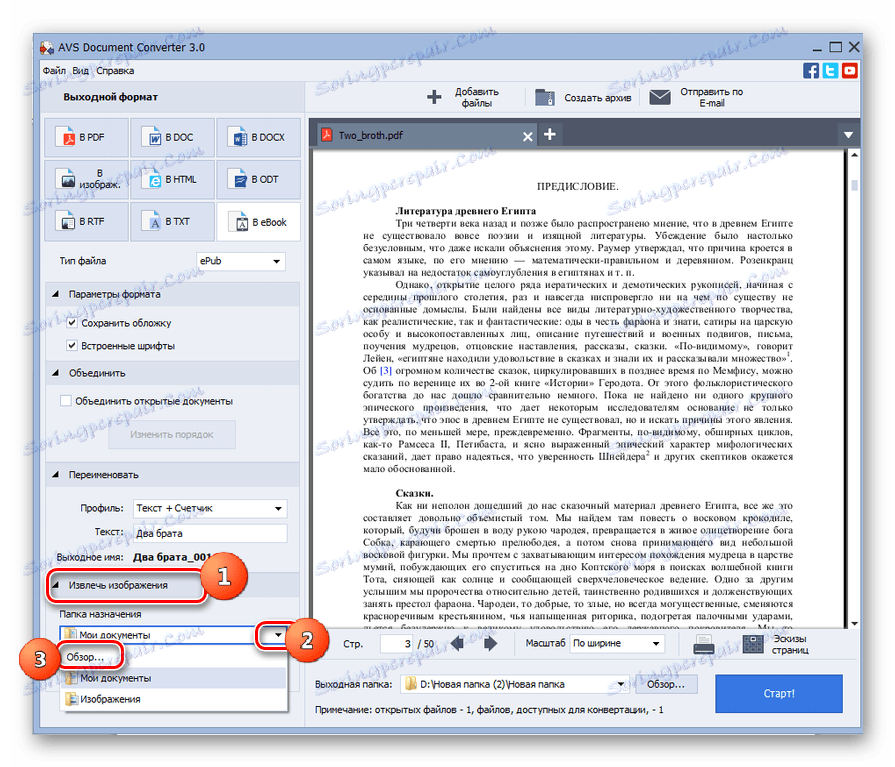Open the tab list dropdown arrow

[x=848, y=135]
